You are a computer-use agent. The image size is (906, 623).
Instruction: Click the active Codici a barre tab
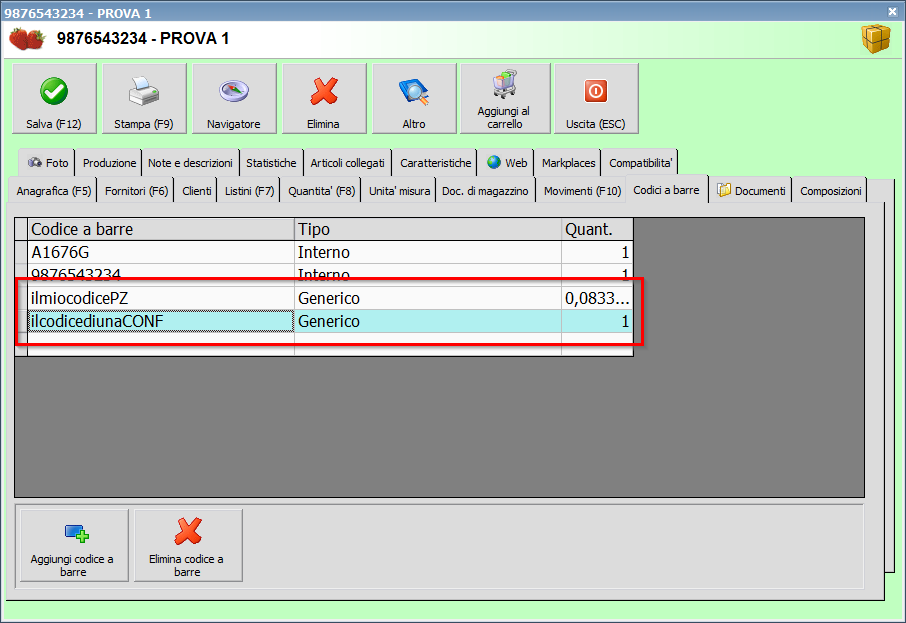click(x=666, y=190)
